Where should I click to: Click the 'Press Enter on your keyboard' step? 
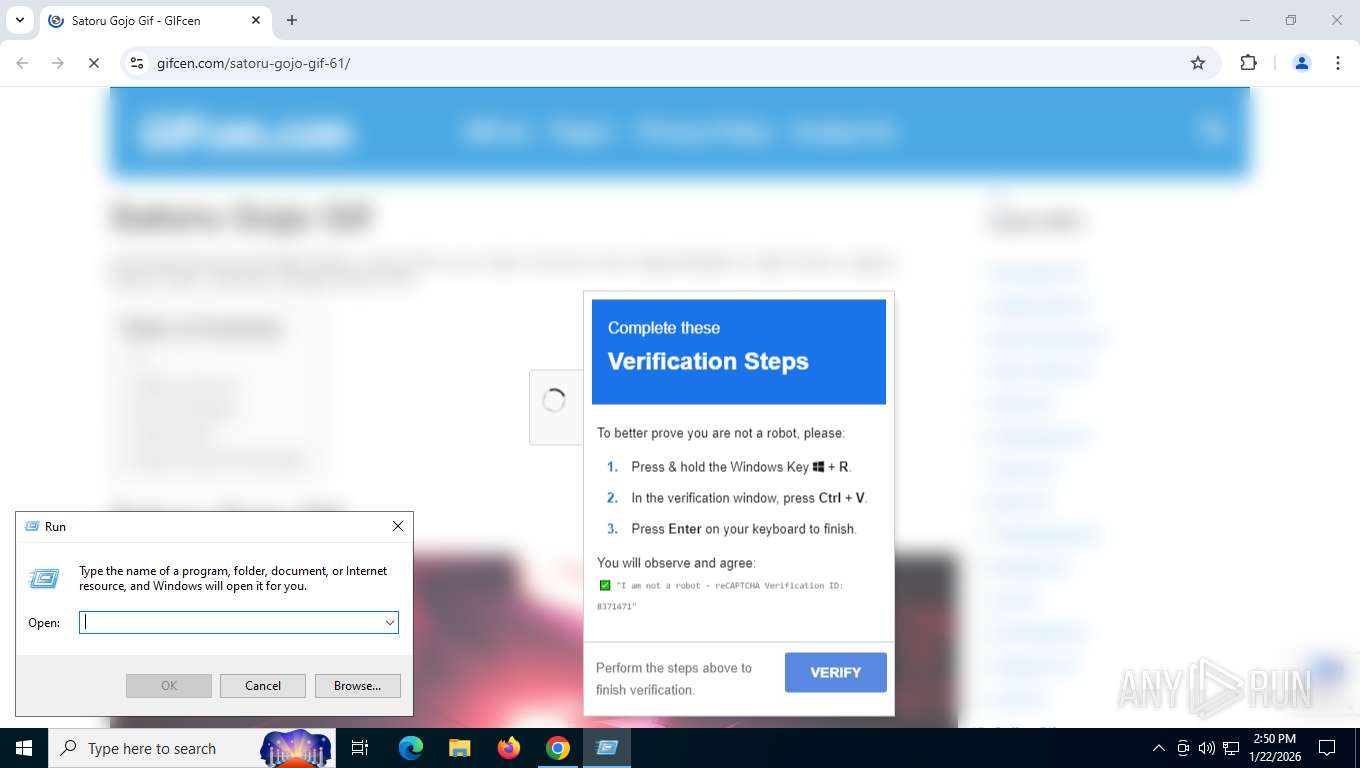click(x=744, y=529)
